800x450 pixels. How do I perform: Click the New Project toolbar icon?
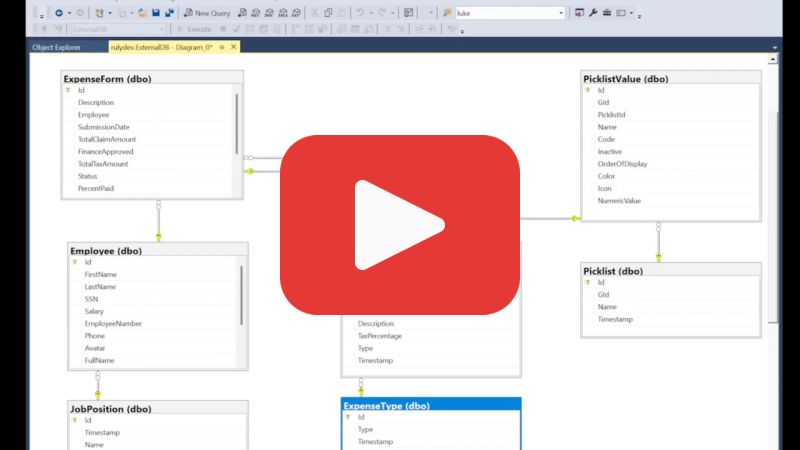tap(99, 13)
